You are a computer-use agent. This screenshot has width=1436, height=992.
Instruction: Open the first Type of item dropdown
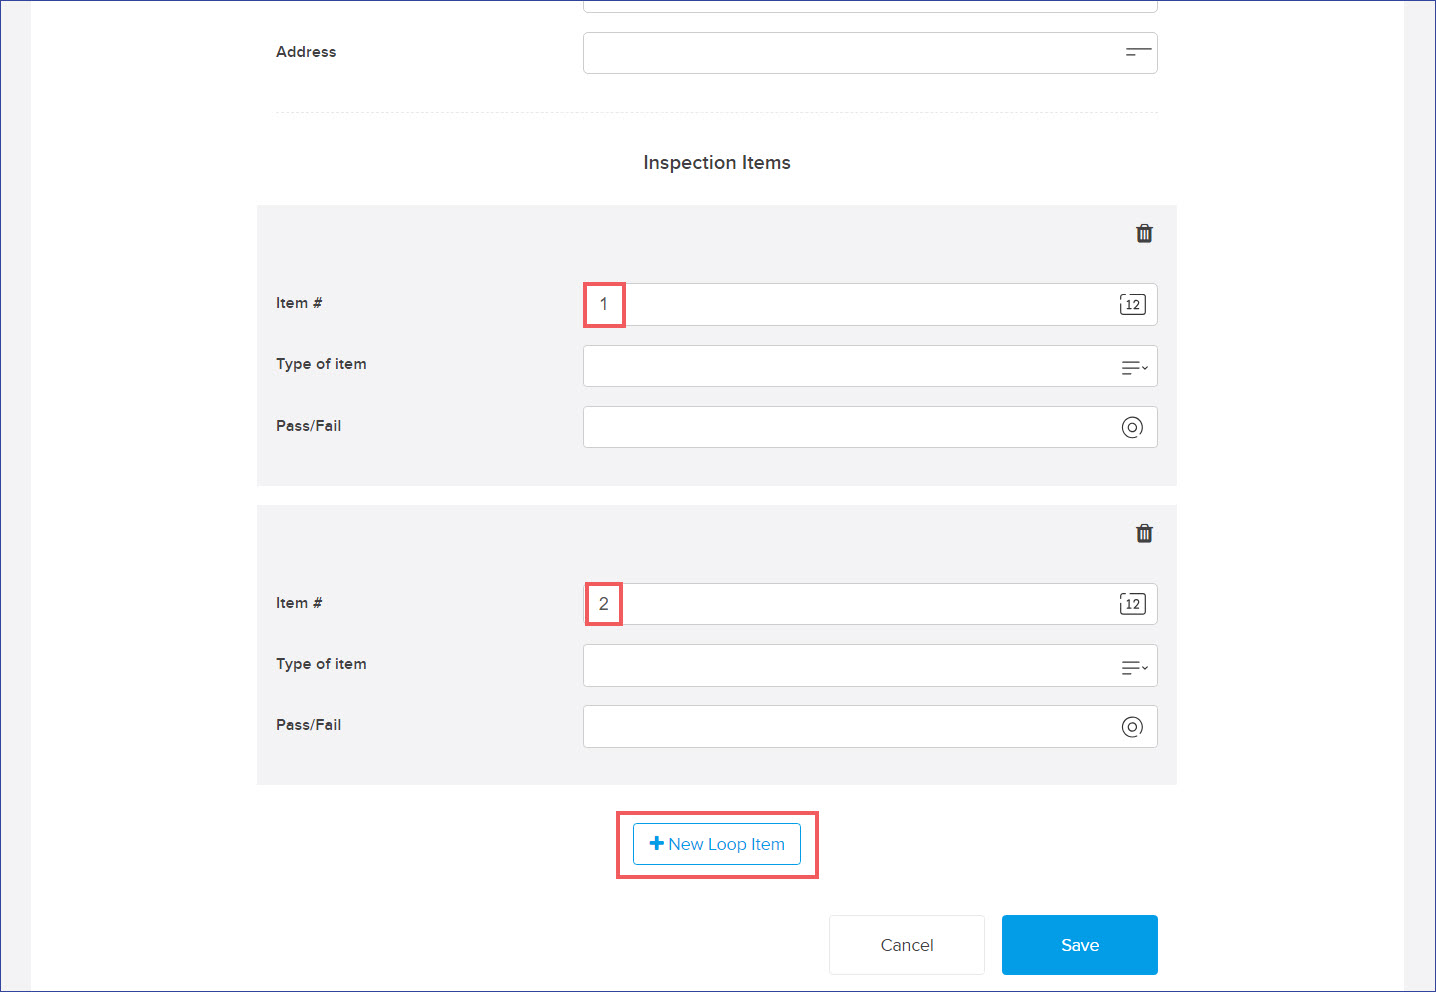850,366
